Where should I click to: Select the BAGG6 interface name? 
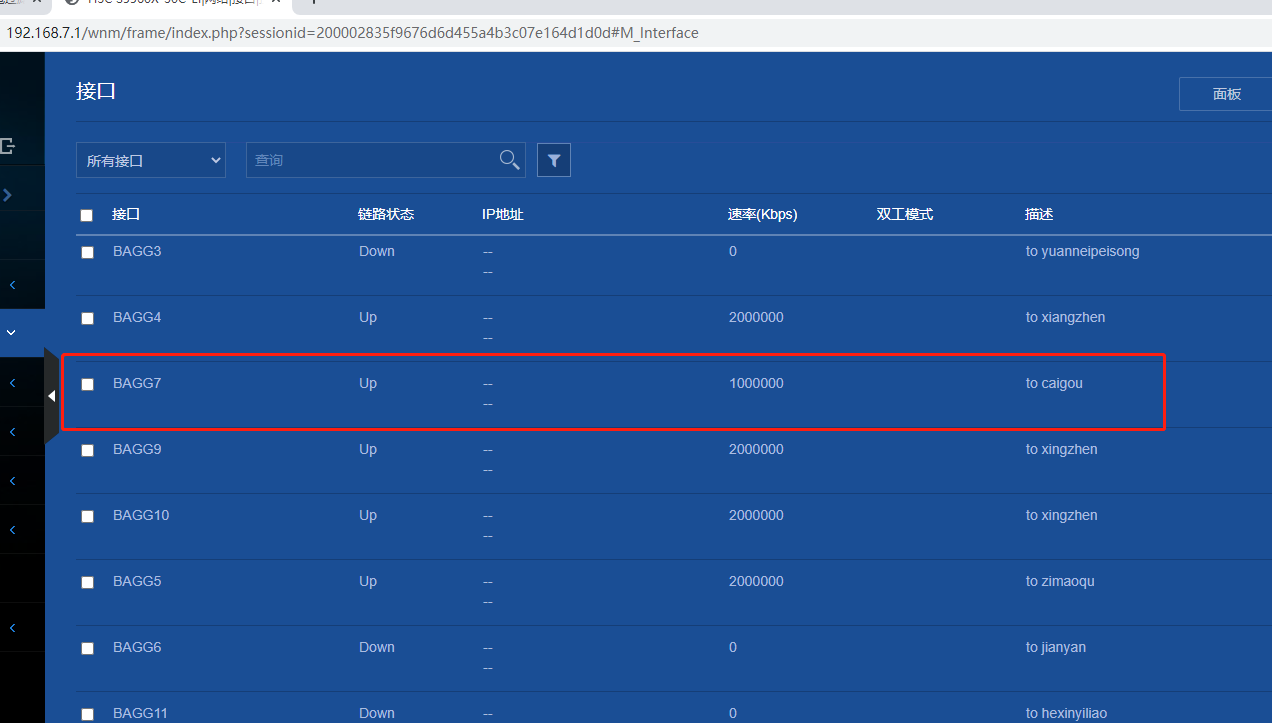(x=137, y=647)
